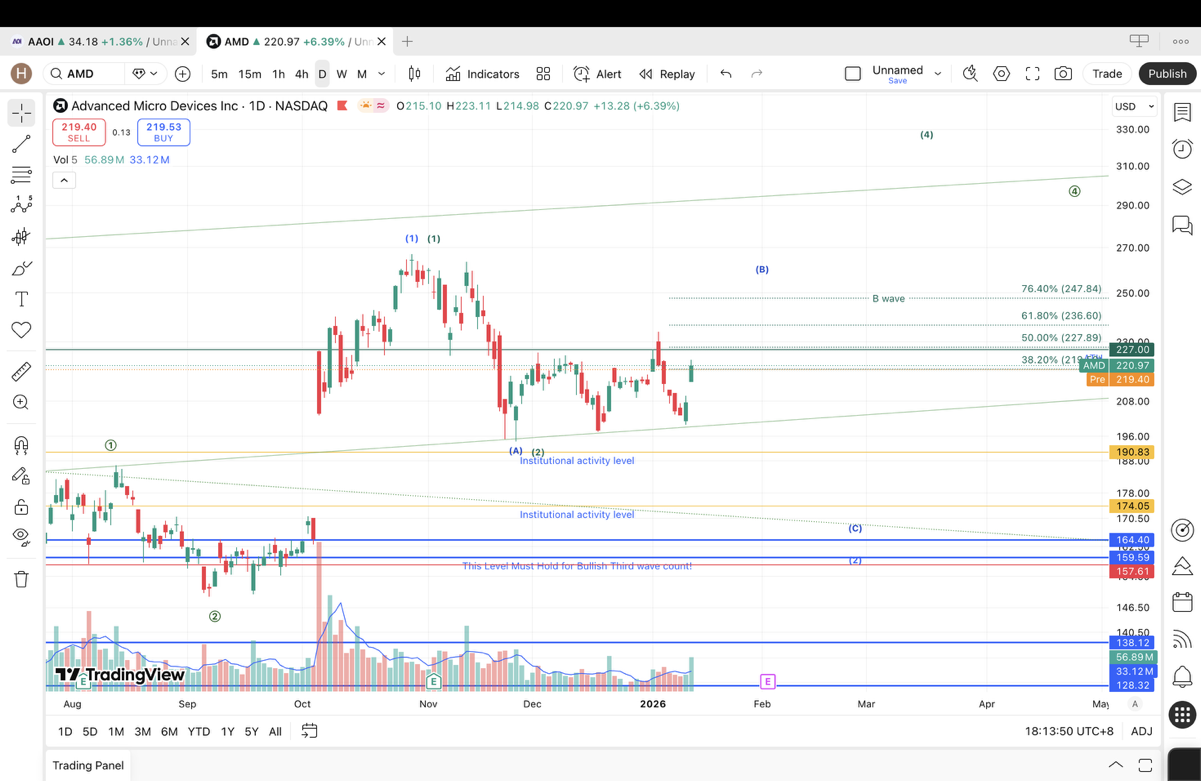Show the All date range

[x=275, y=732]
